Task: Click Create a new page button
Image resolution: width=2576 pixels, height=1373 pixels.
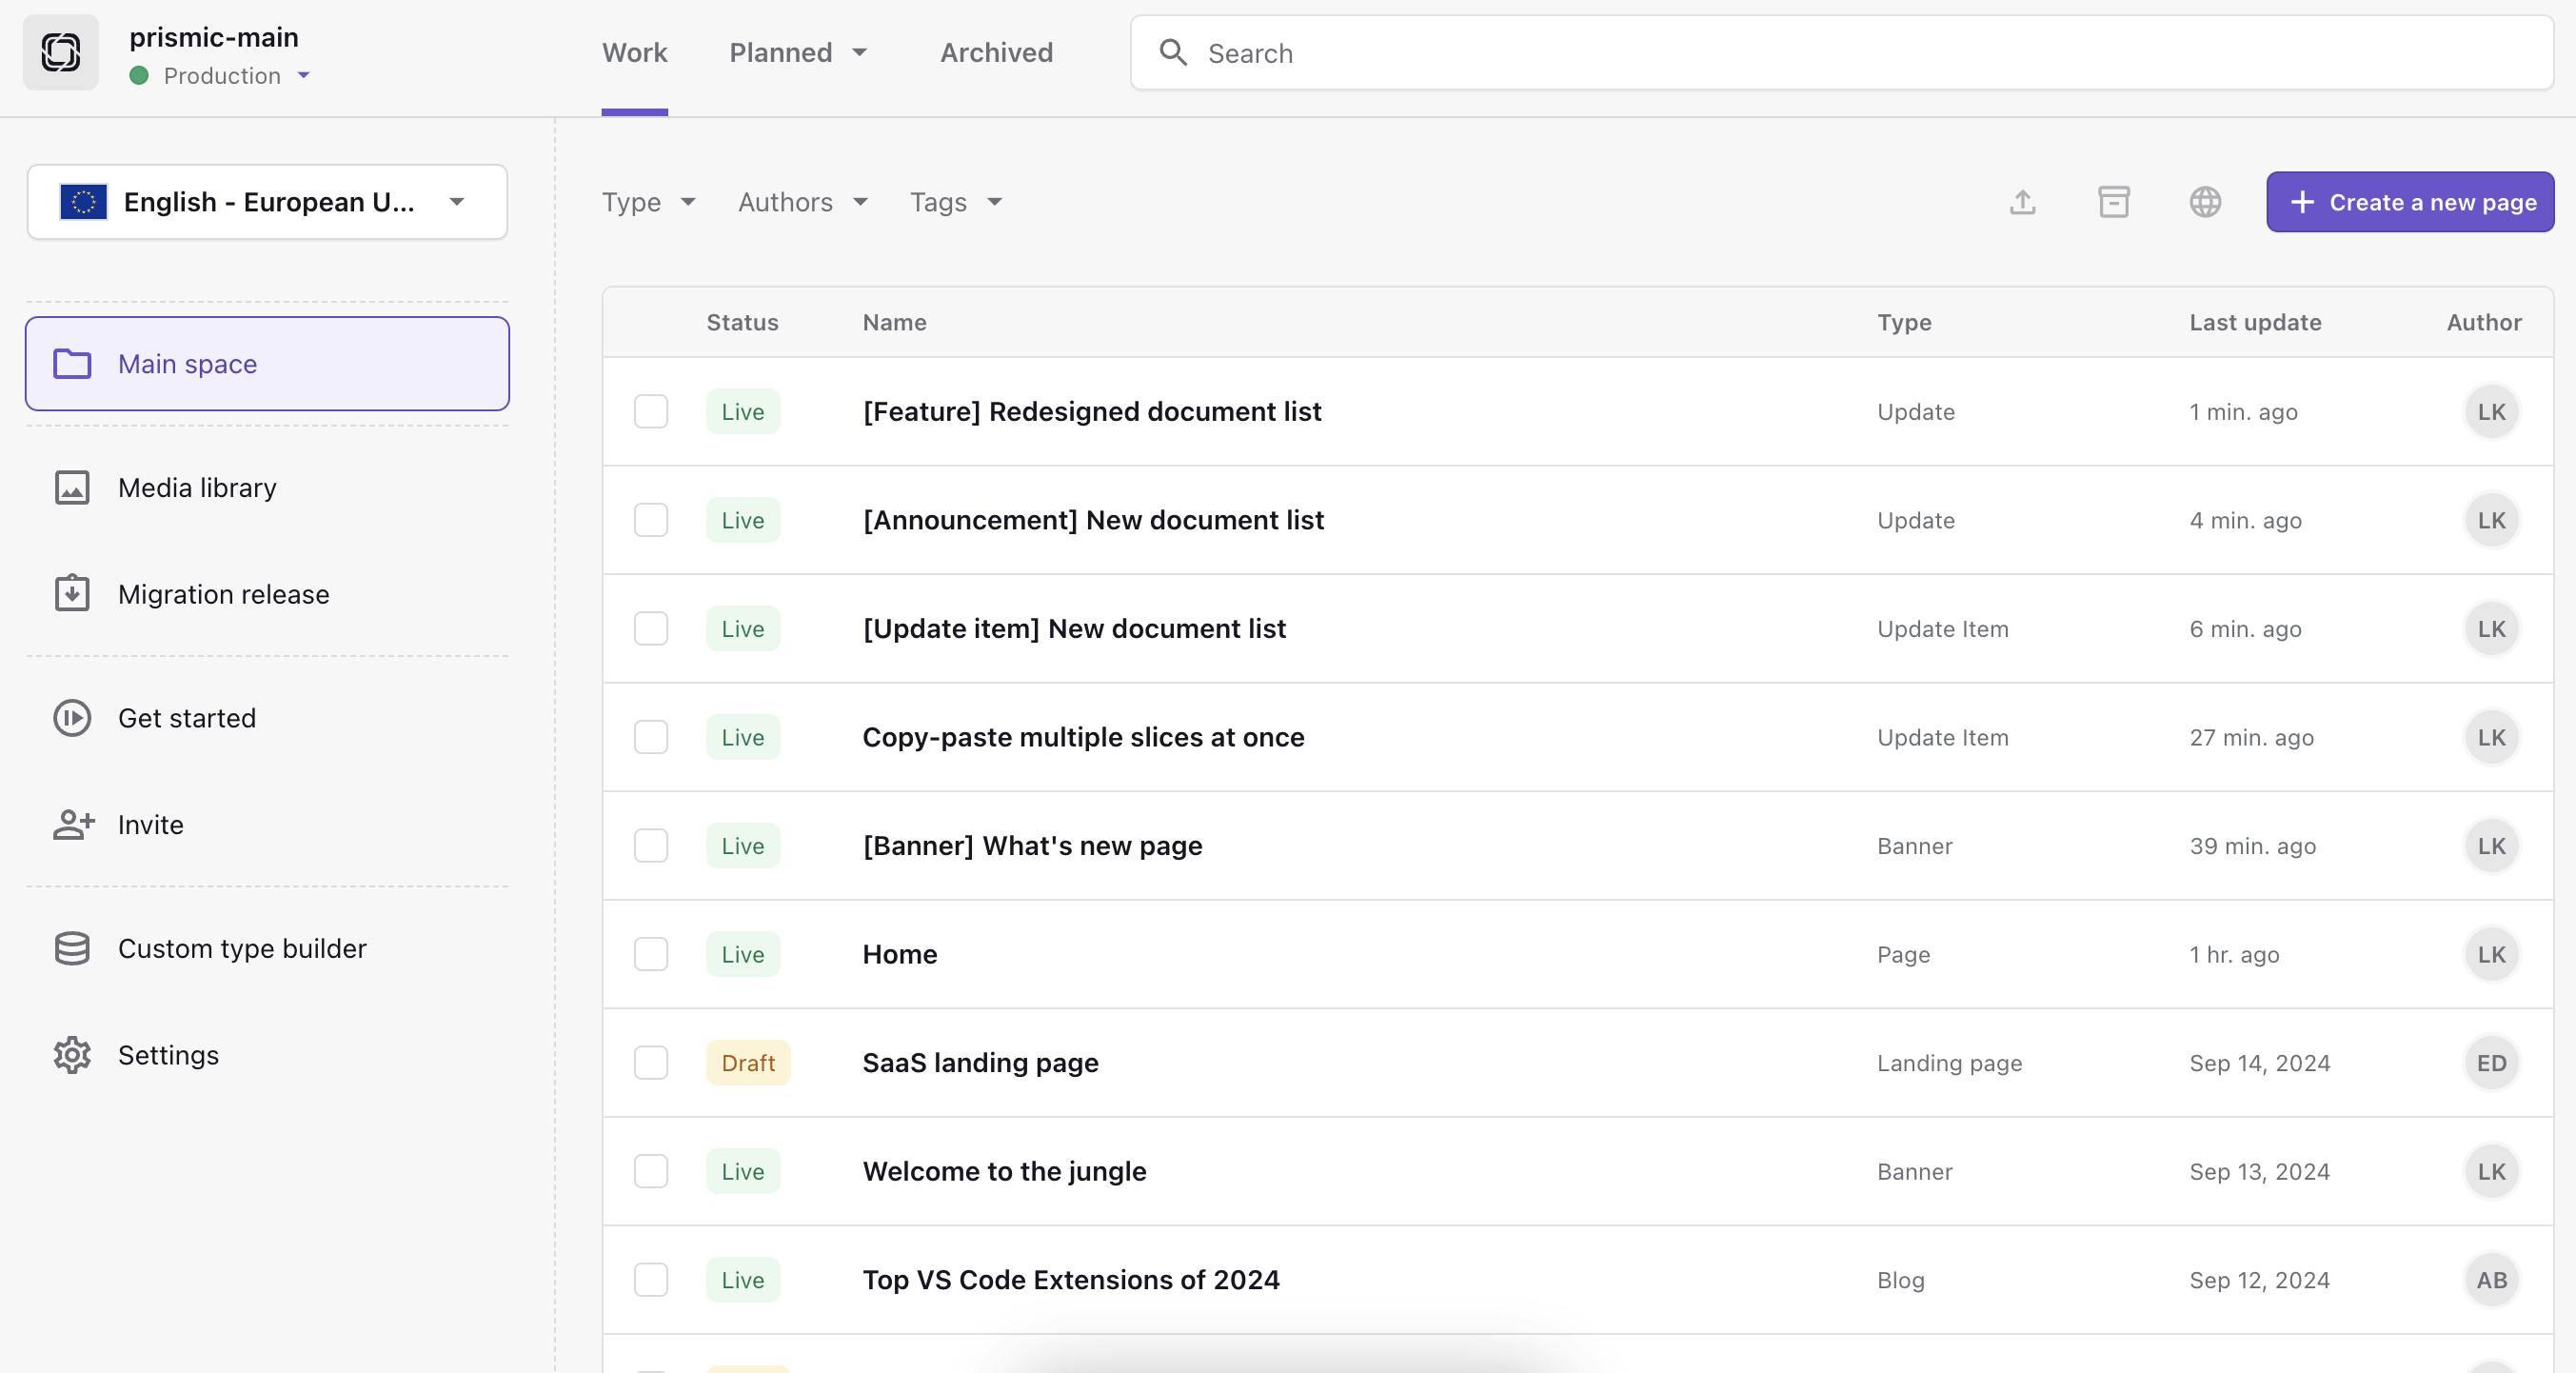Action: 2409,202
